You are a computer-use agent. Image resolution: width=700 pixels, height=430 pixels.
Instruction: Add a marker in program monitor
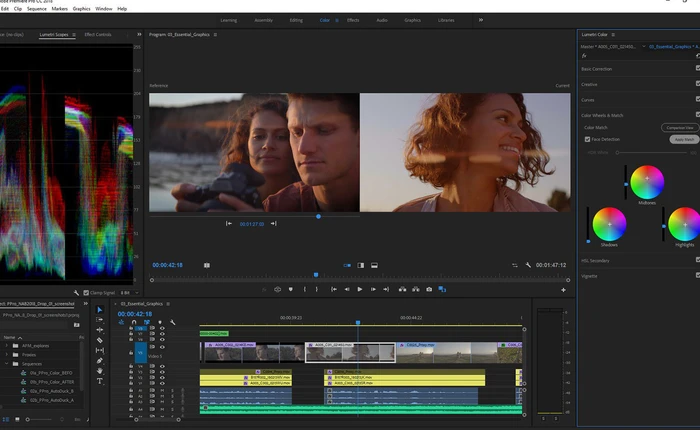[291, 289]
